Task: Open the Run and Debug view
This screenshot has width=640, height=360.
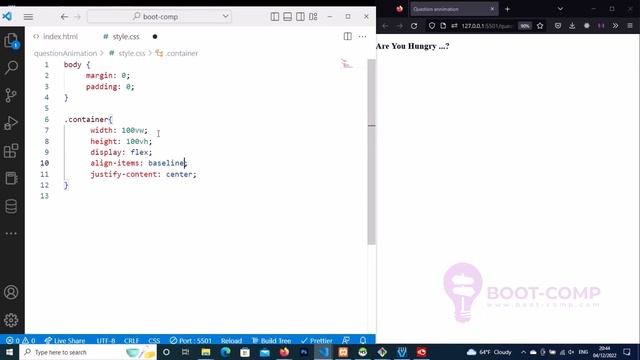Action: pyautogui.click(x=11, y=123)
